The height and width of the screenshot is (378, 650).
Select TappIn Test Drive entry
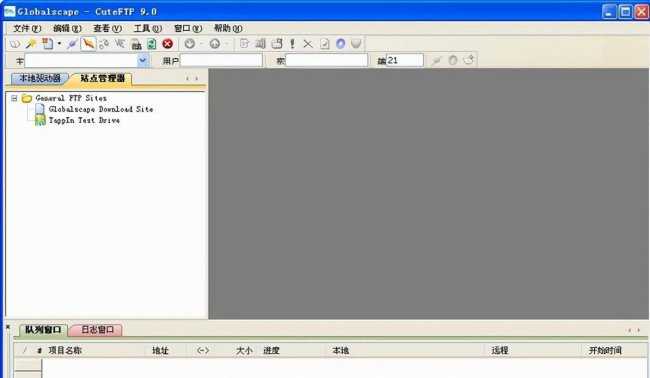coord(84,120)
